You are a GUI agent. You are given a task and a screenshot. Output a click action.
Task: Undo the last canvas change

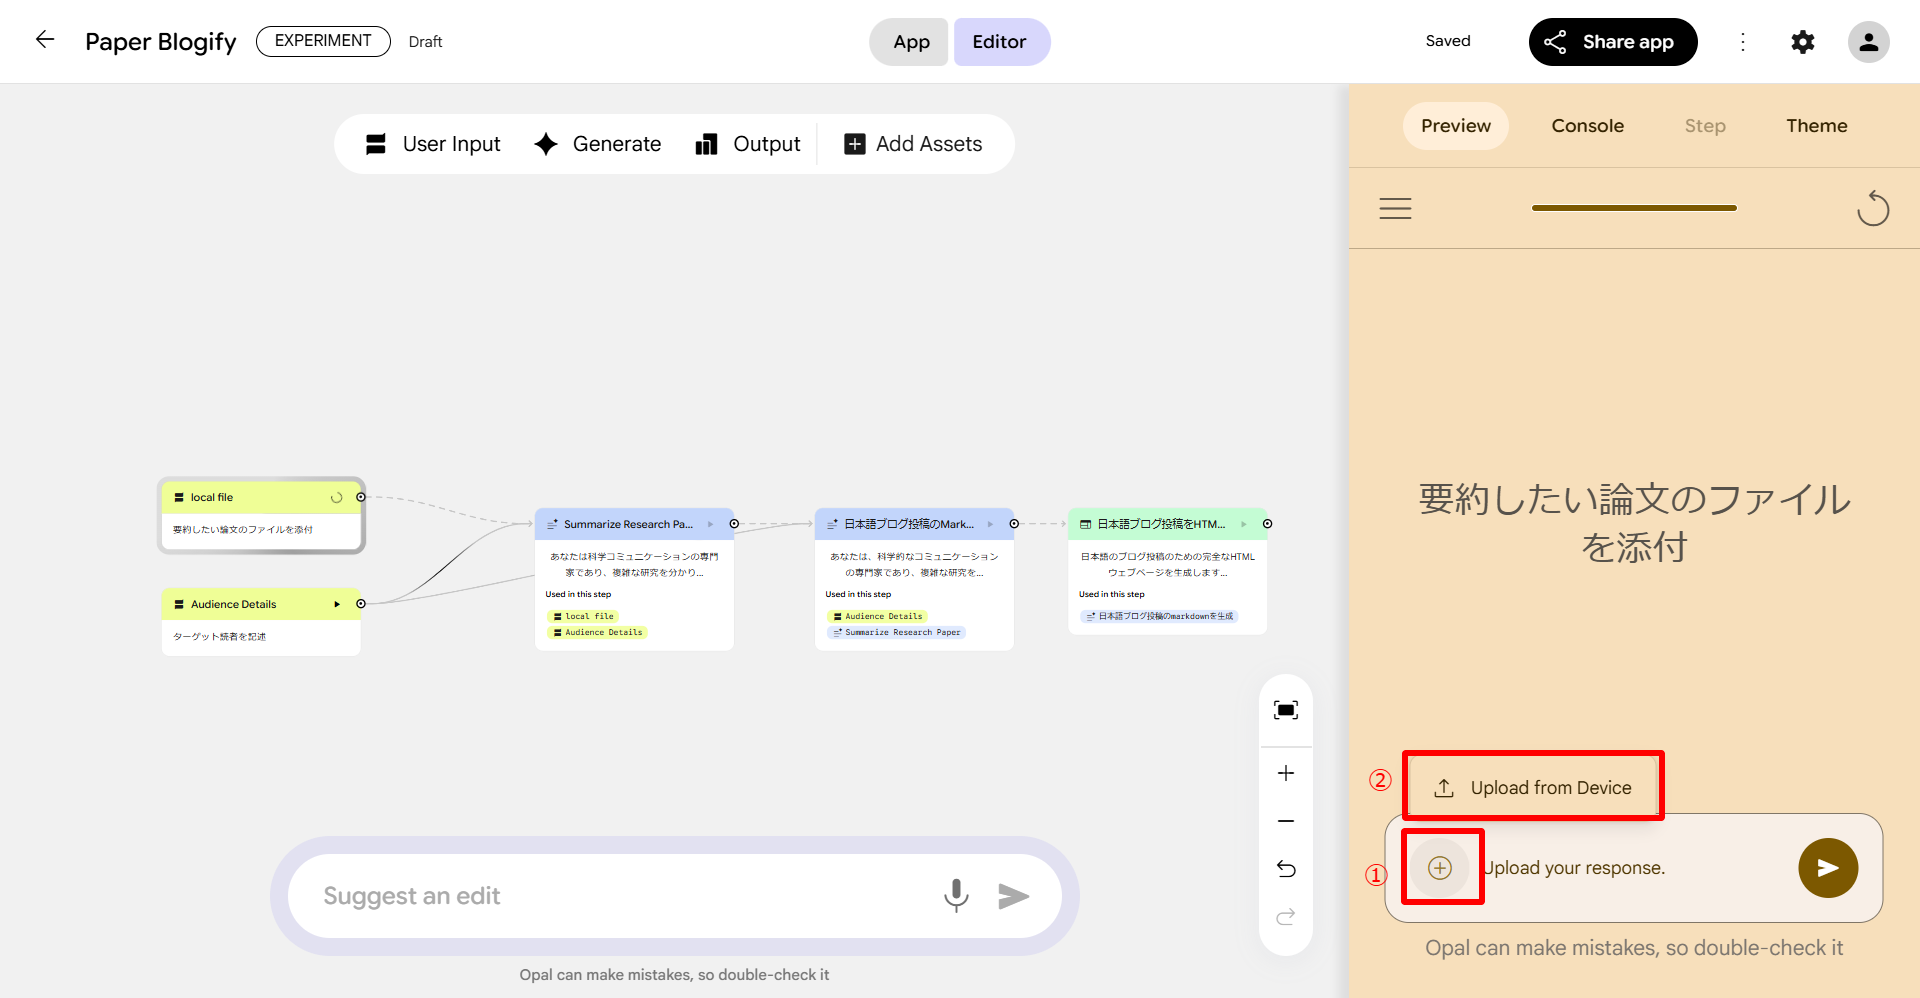pyautogui.click(x=1286, y=869)
